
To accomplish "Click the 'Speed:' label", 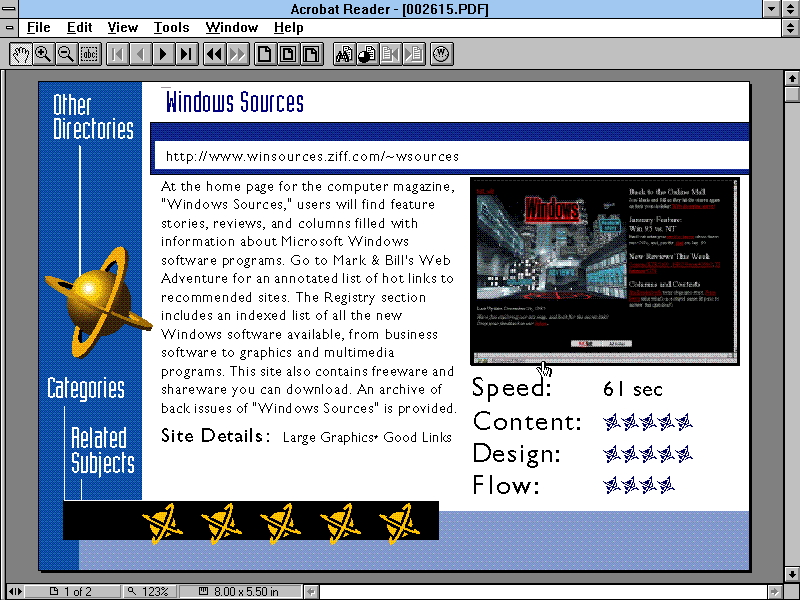I will point(512,388).
